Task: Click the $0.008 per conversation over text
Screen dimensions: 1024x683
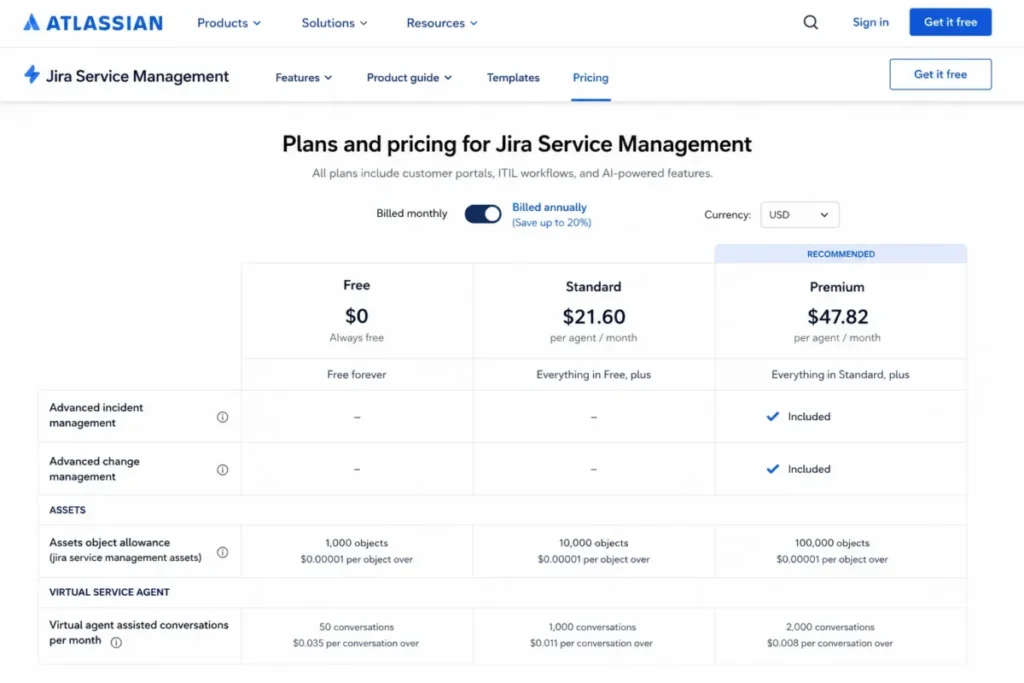Action: 830,643
